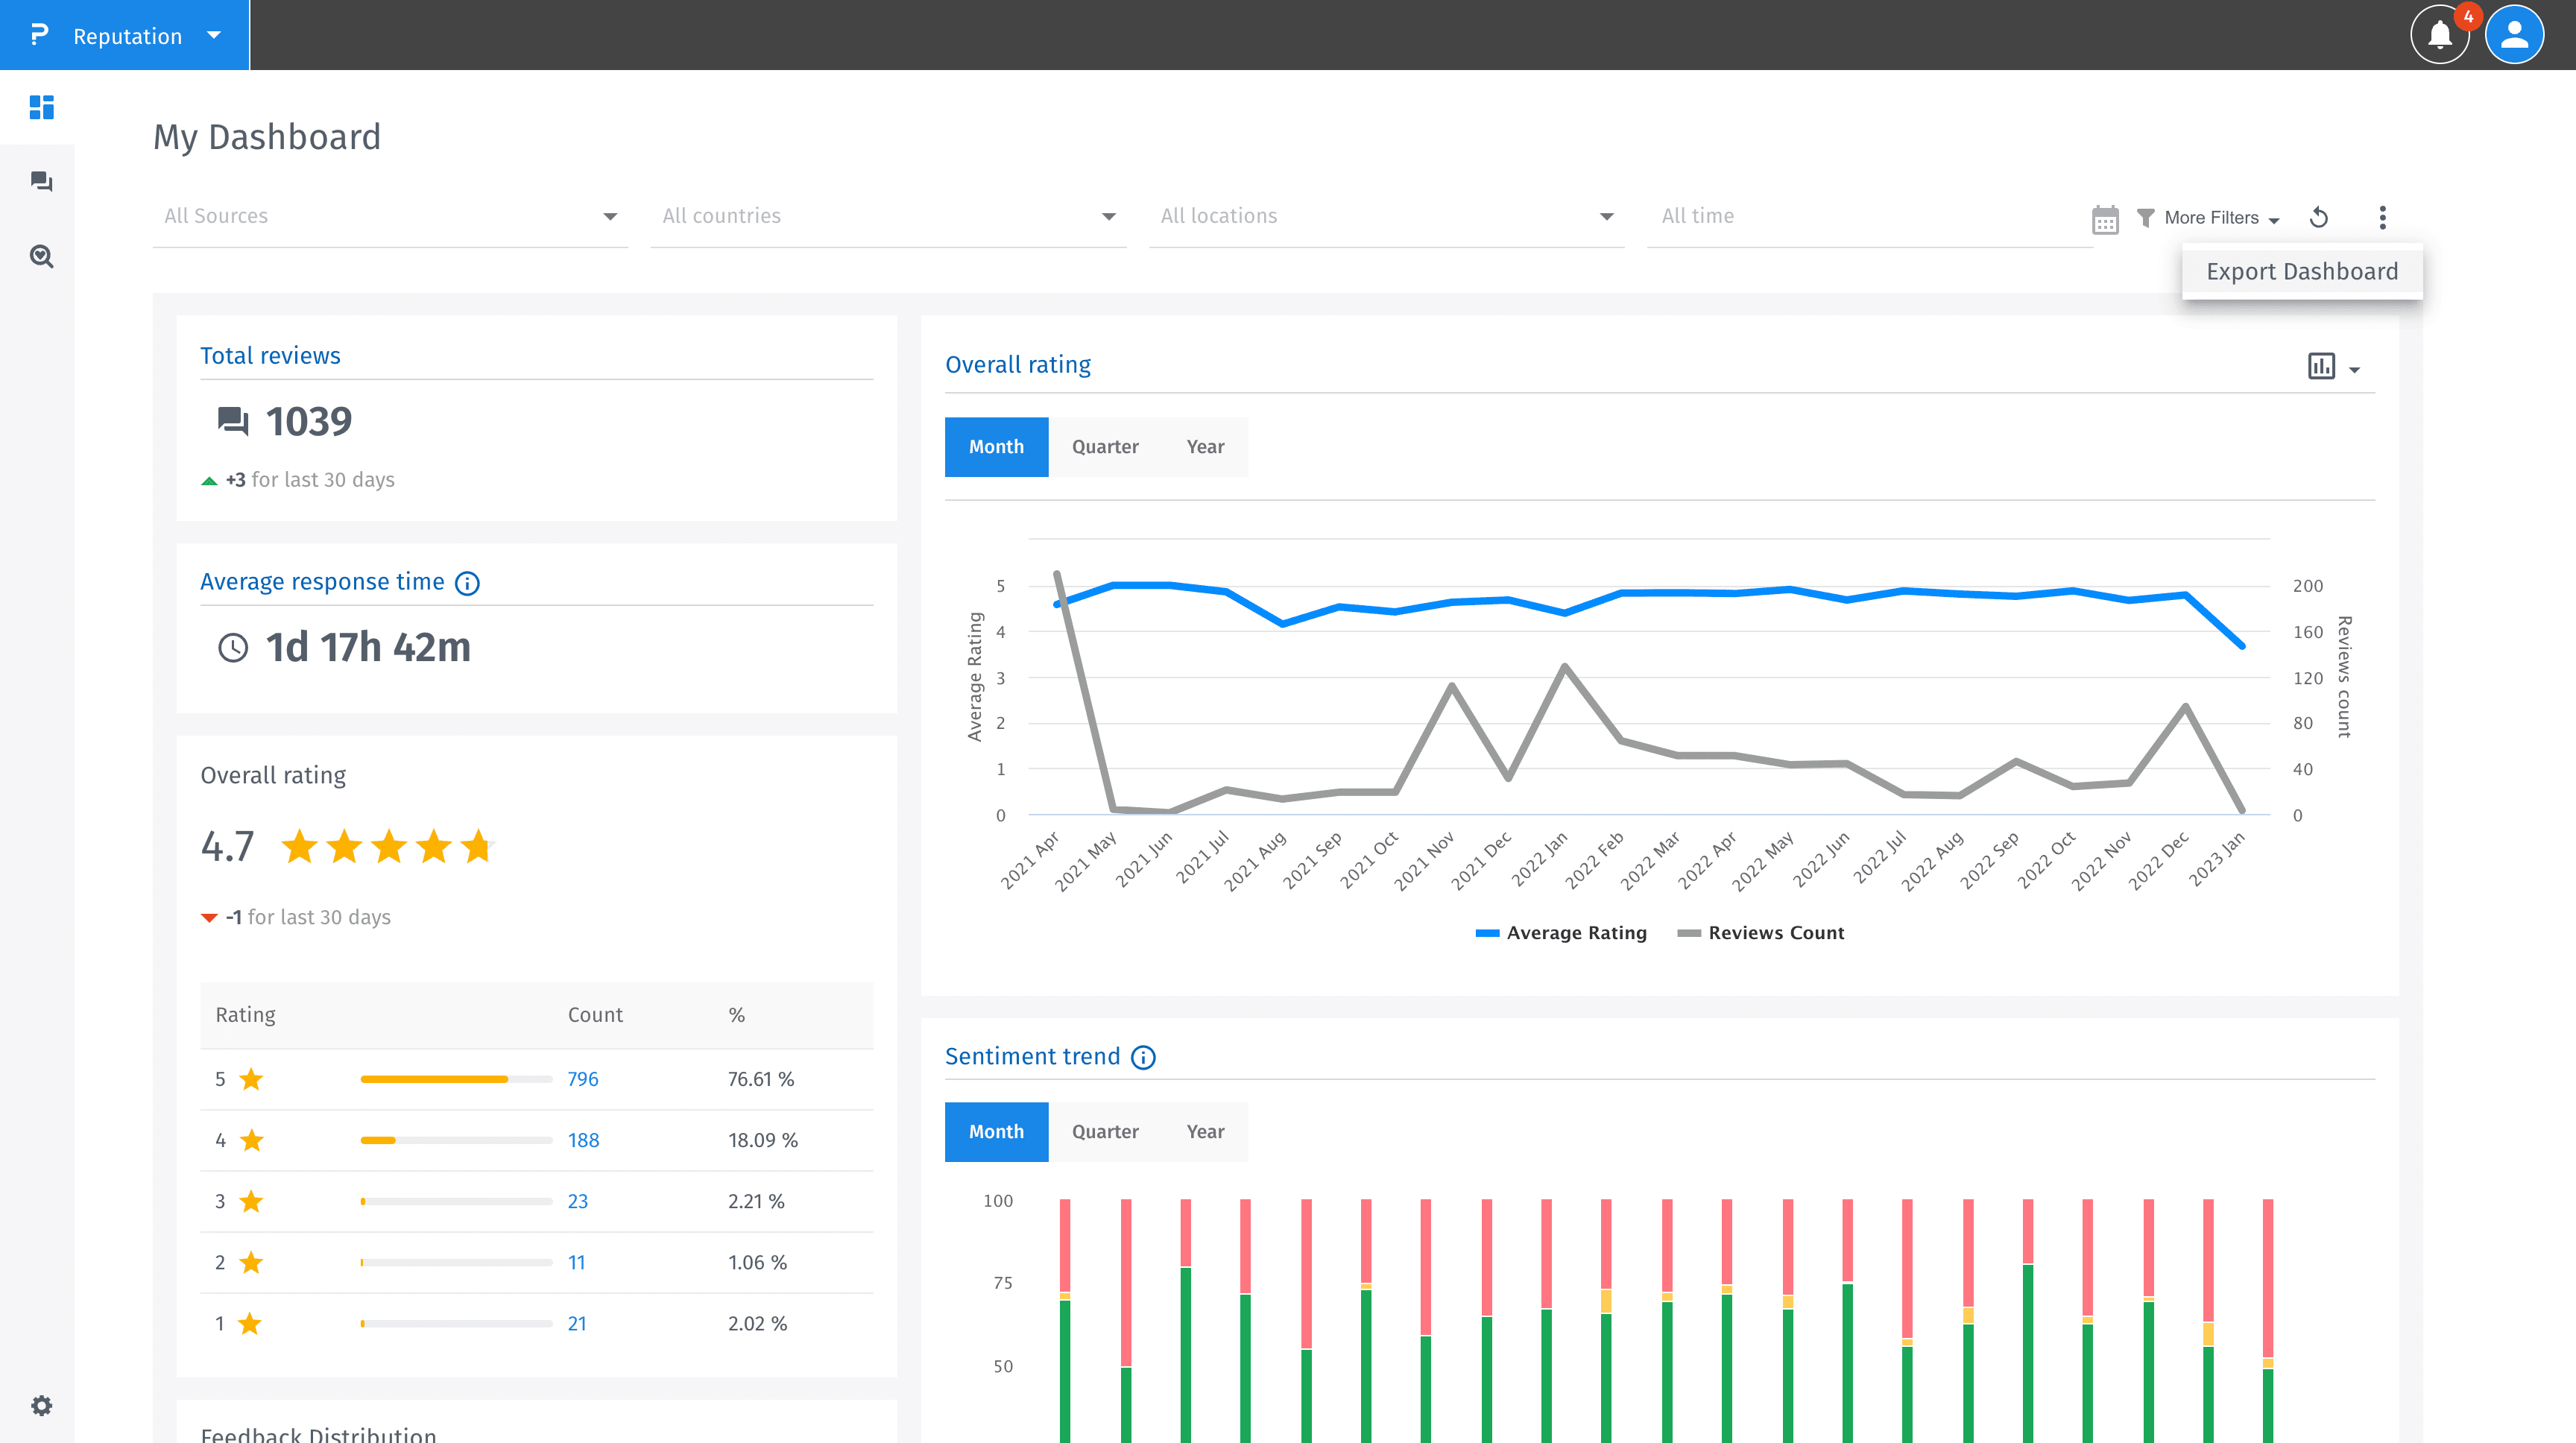Click the reset filters refresh icon
The height and width of the screenshot is (1443, 2576).
click(2319, 217)
